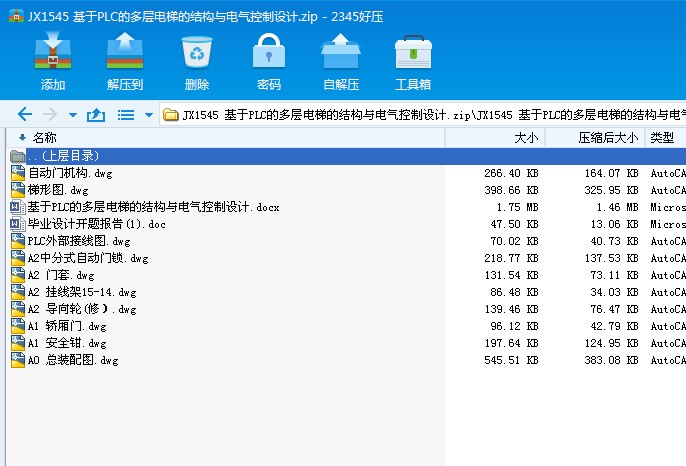Click the folder icon in address bar

(171, 115)
